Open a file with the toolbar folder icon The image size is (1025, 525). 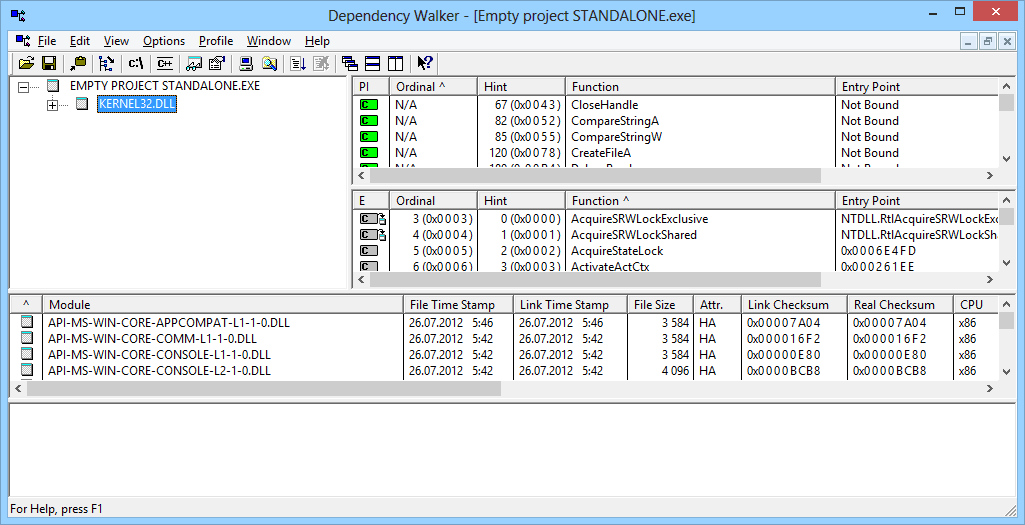pyautogui.click(x=26, y=63)
